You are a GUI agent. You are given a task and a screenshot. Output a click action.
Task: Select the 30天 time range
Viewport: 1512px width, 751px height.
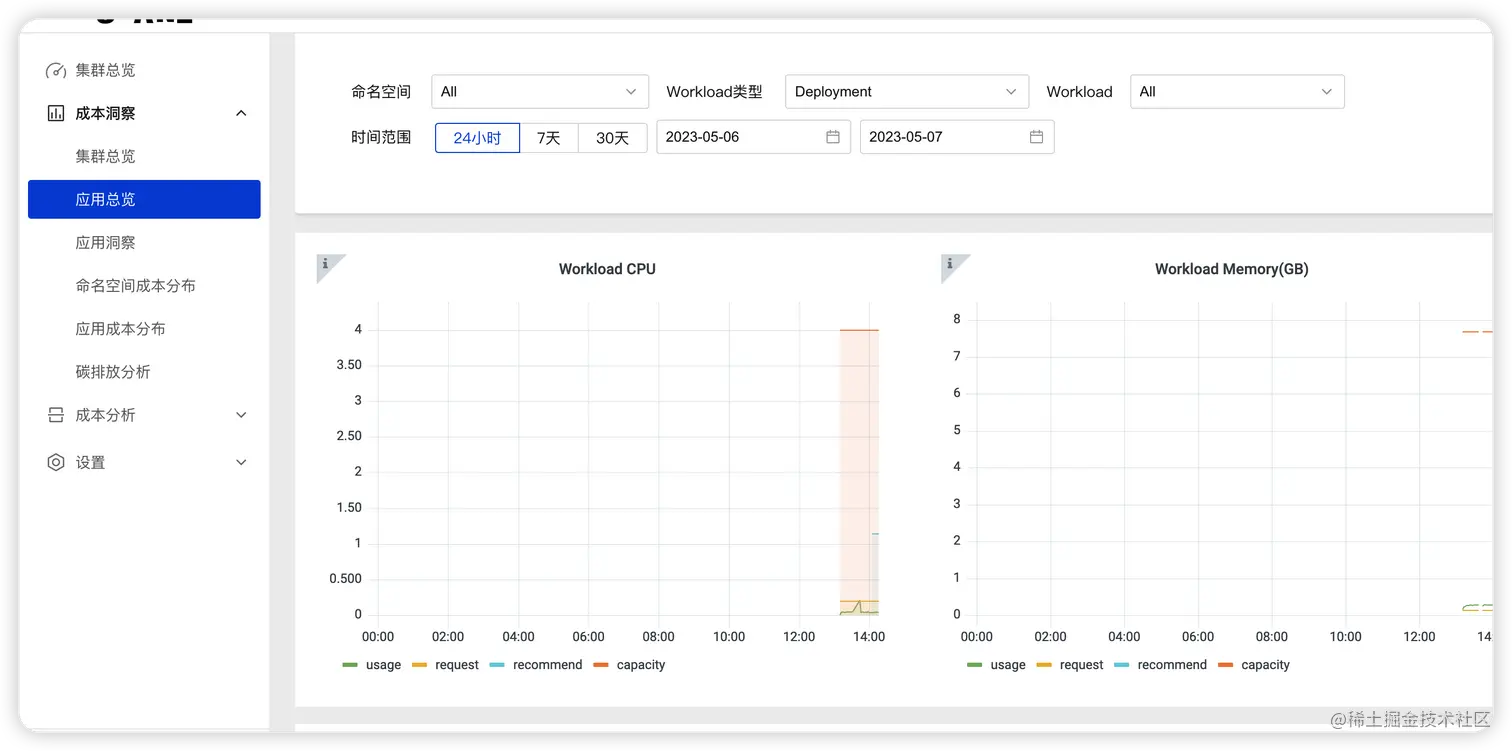tap(613, 138)
